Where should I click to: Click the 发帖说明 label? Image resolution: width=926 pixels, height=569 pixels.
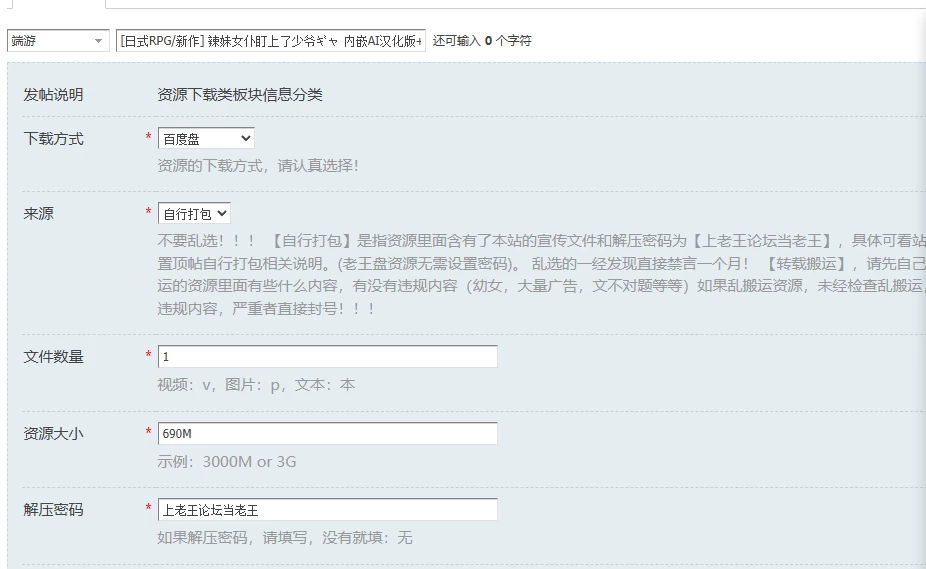point(53,95)
